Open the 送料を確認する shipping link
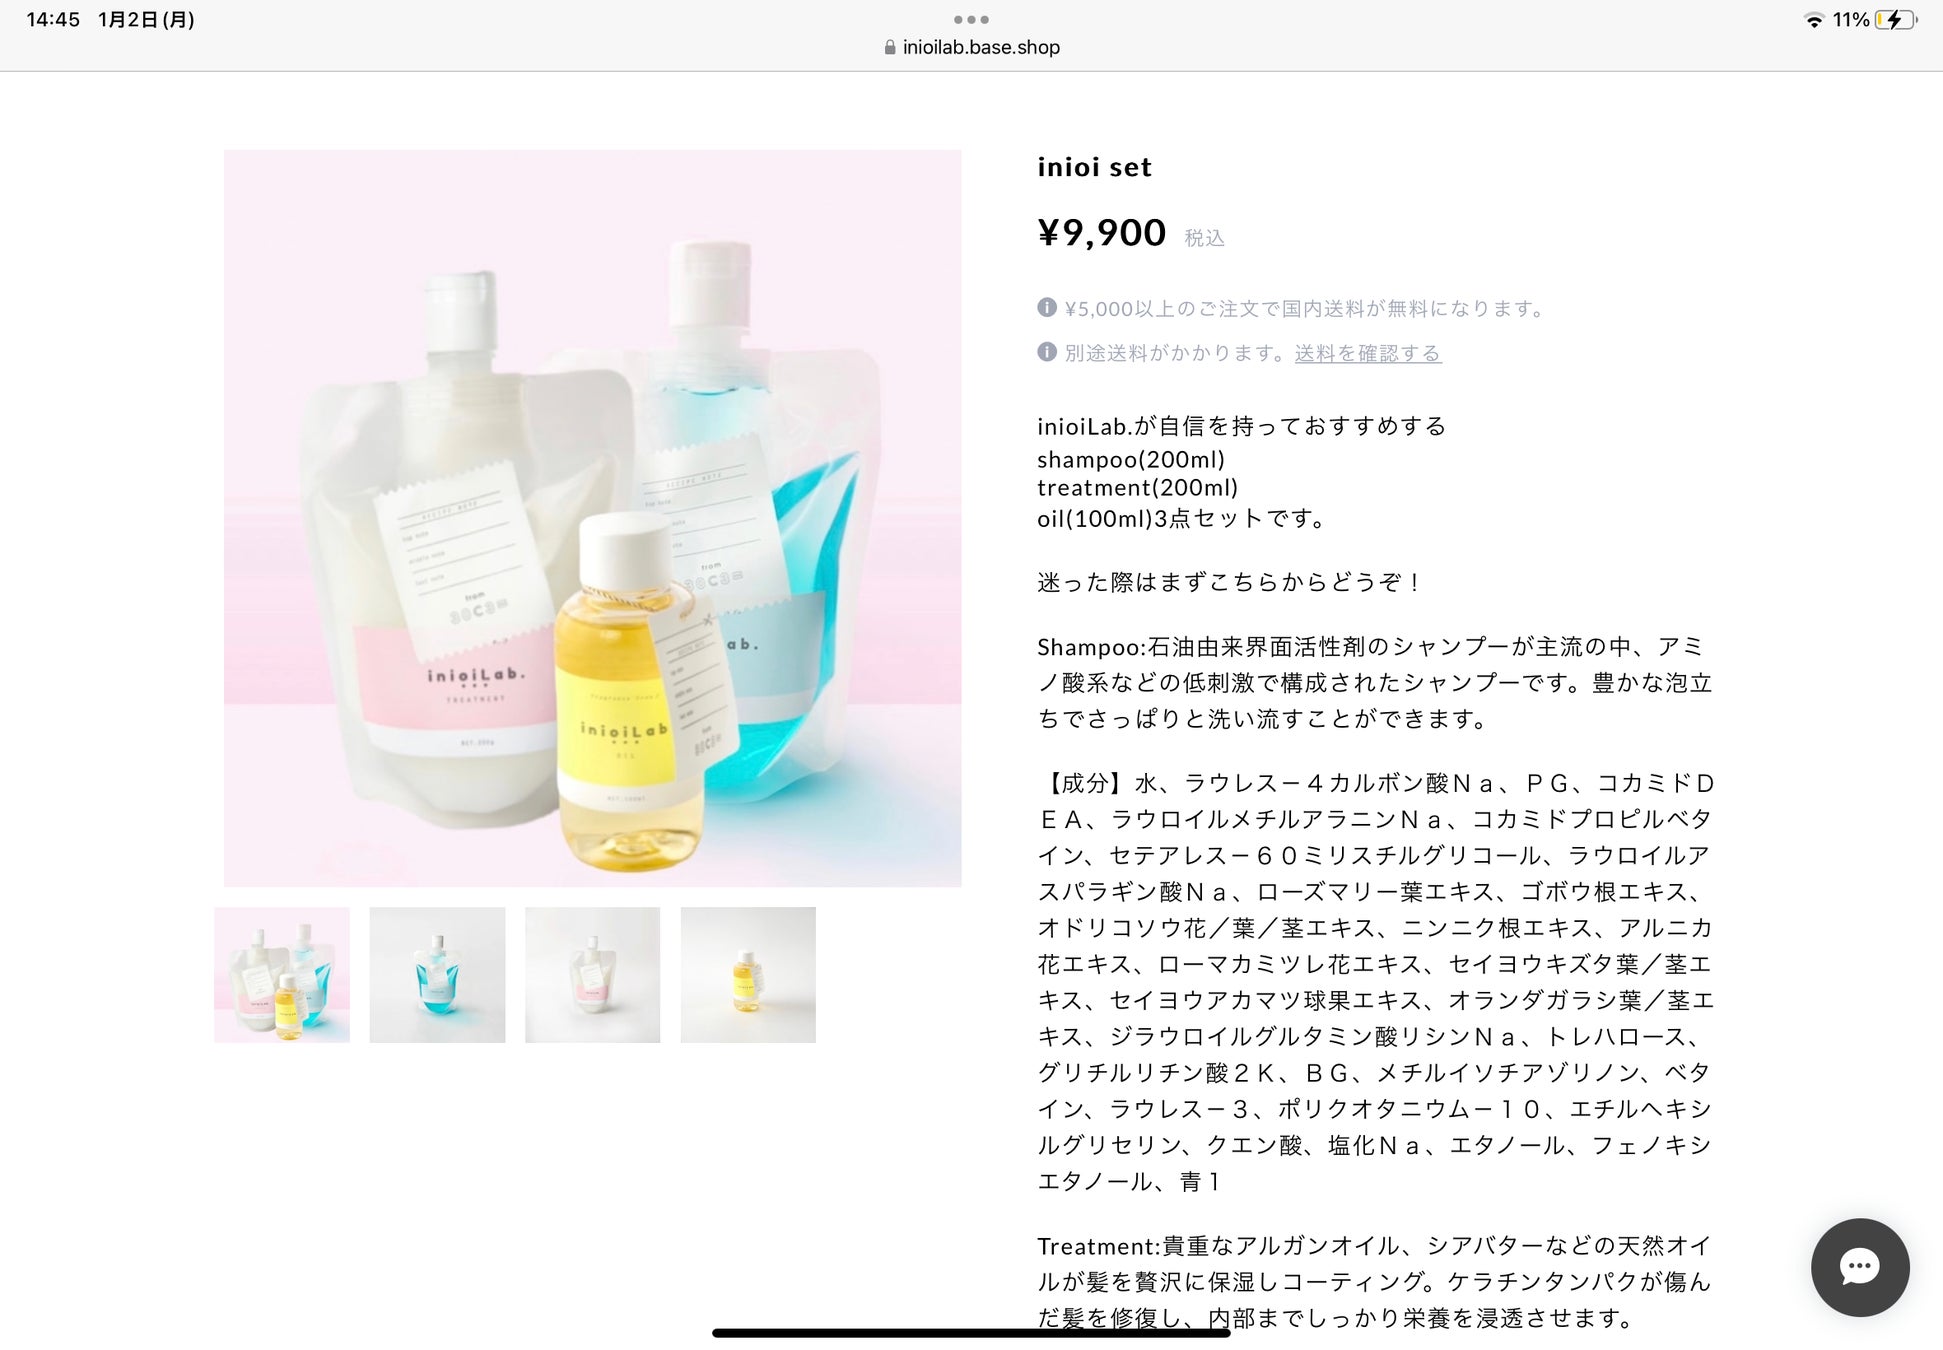1943x1350 pixels. [1367, 353]
